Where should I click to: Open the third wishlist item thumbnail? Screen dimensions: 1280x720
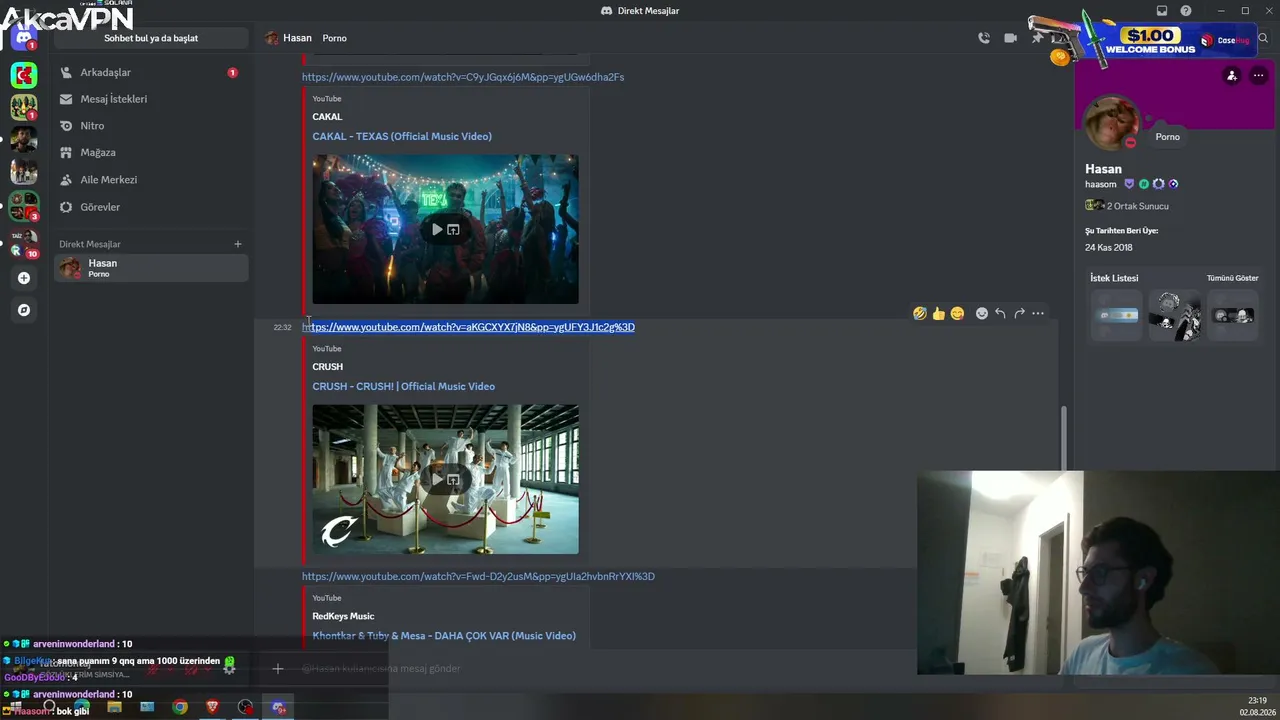pyautogui.click(x=1233, y=316)
